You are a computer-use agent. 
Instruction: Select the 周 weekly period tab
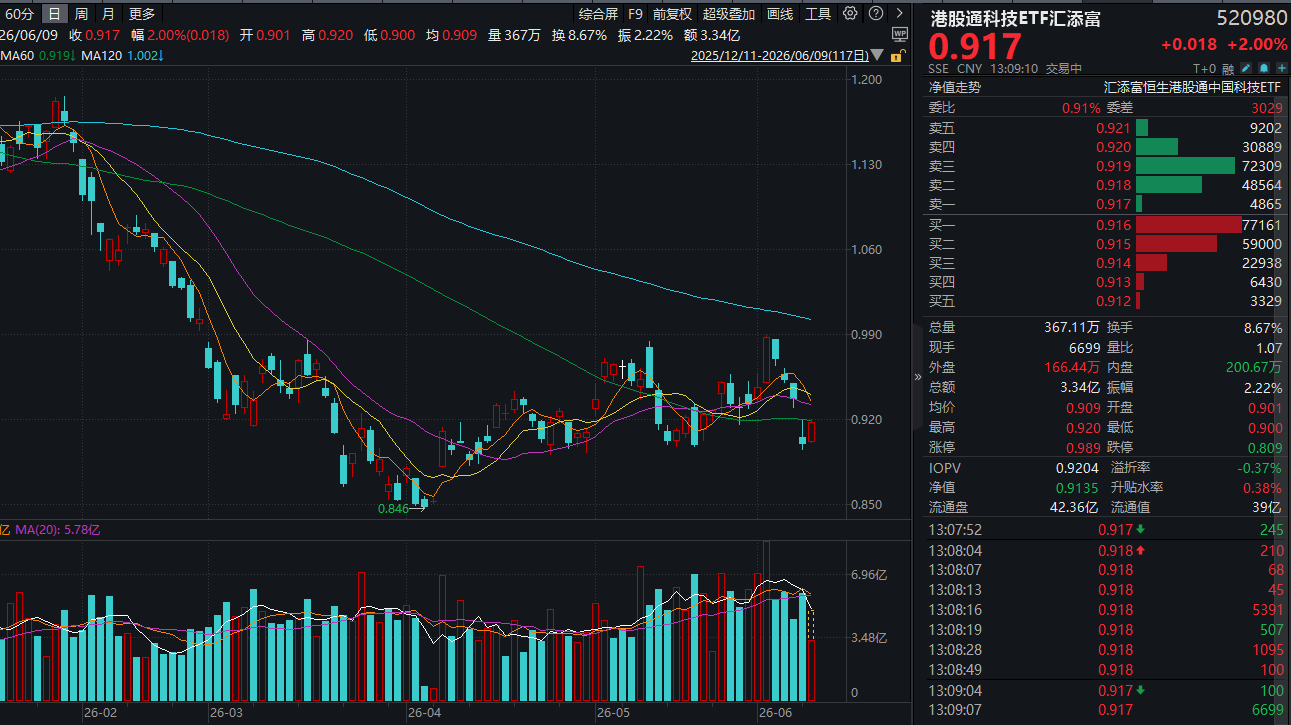81,14
